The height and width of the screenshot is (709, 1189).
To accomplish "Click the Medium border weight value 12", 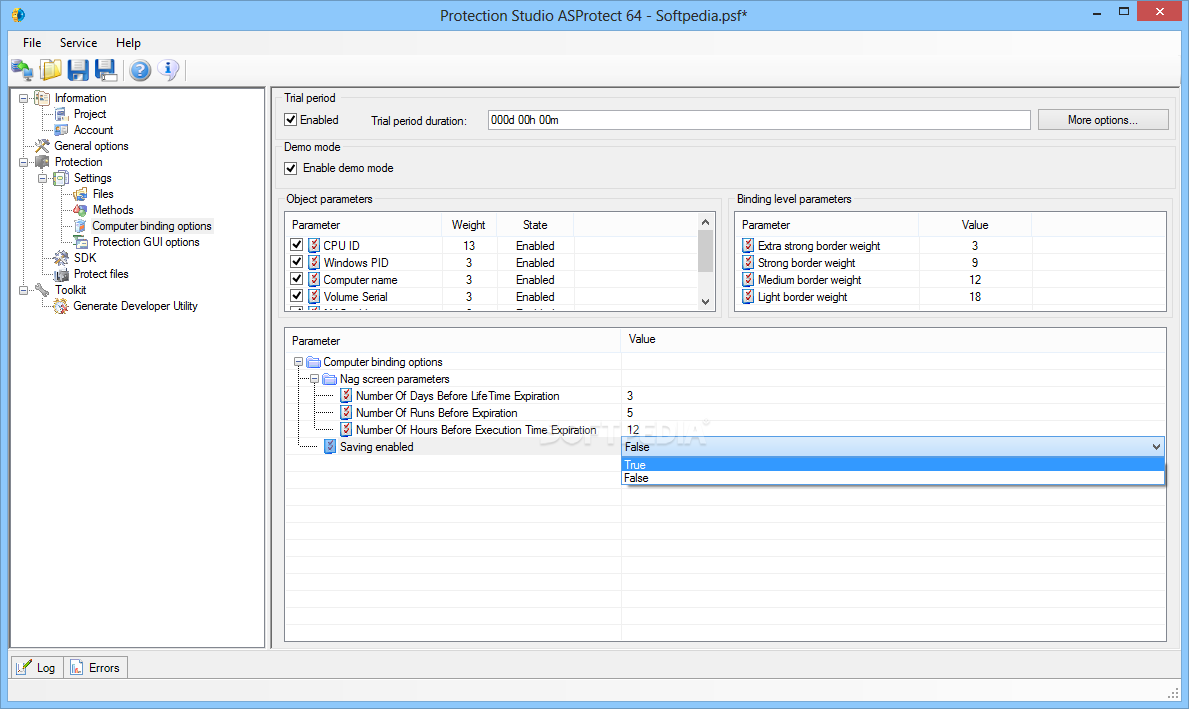I will pyautogui.click(x=974, y=280).
